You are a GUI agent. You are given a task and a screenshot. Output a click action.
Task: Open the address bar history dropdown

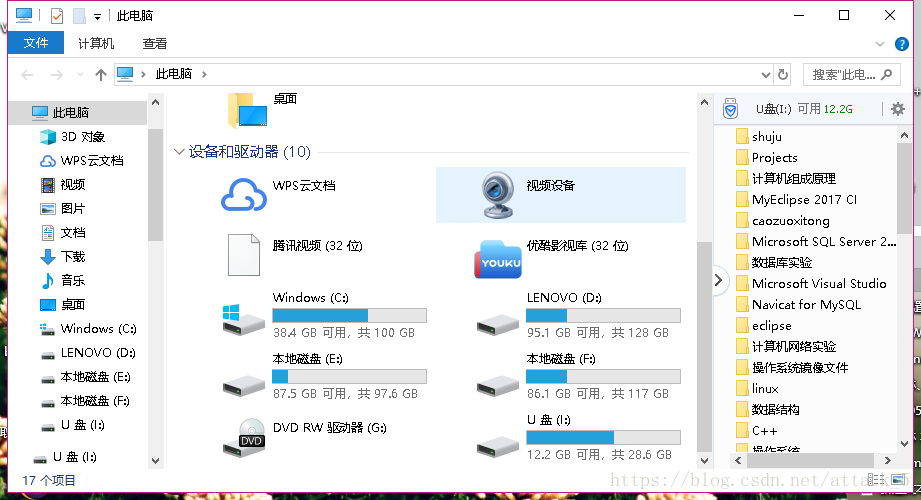point(765,75)
